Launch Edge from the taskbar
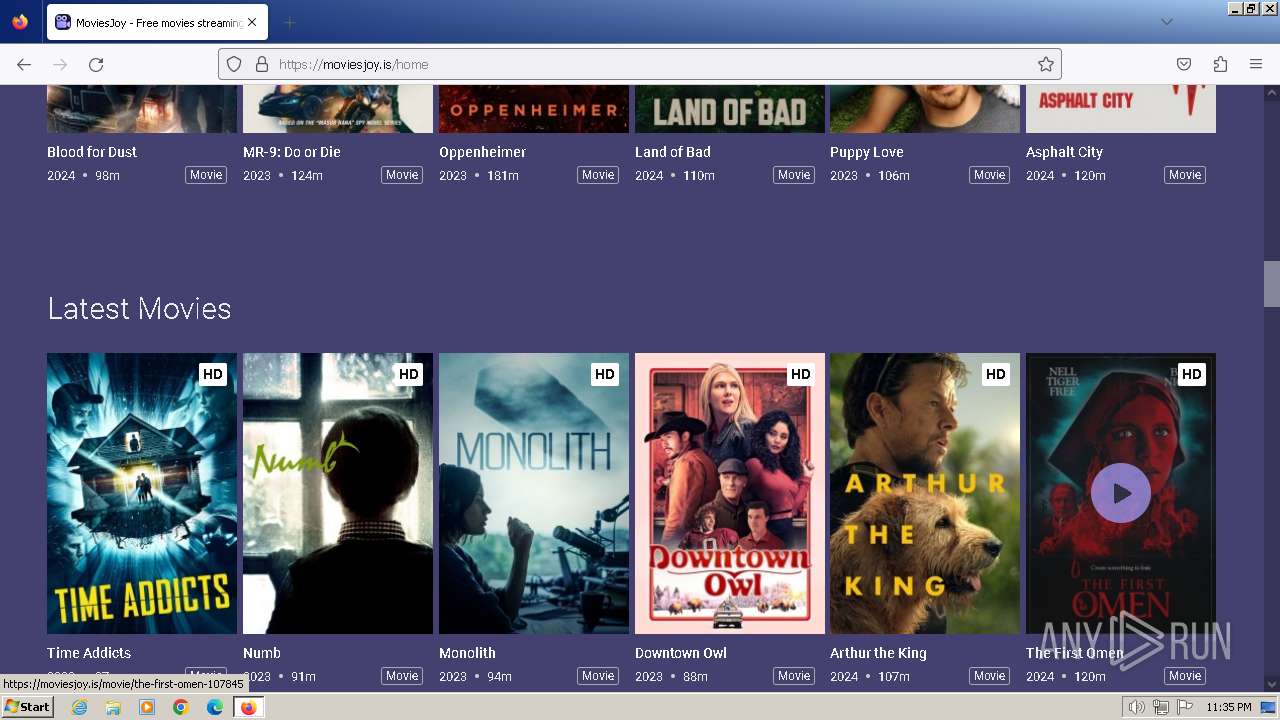 [215, 707]
